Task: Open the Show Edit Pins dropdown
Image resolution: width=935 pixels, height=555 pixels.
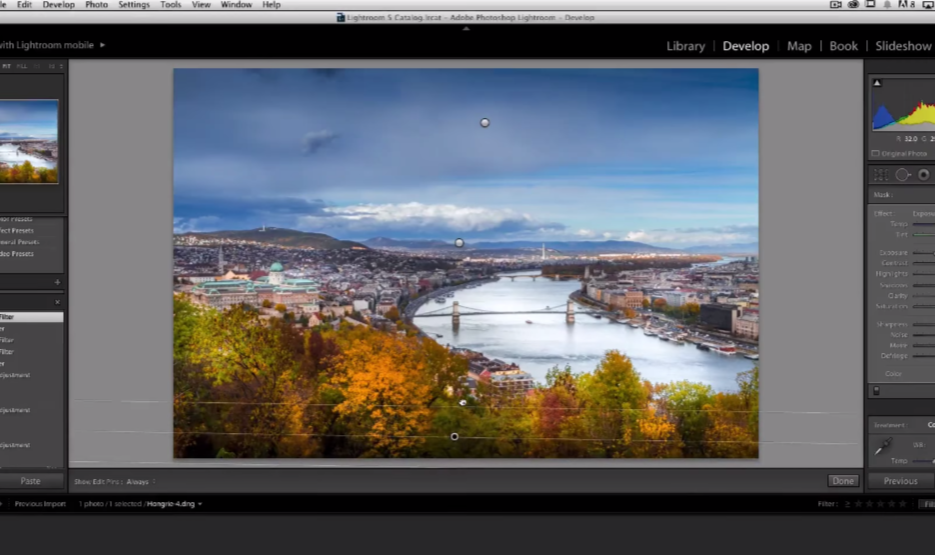Action: tap(139, 482)
